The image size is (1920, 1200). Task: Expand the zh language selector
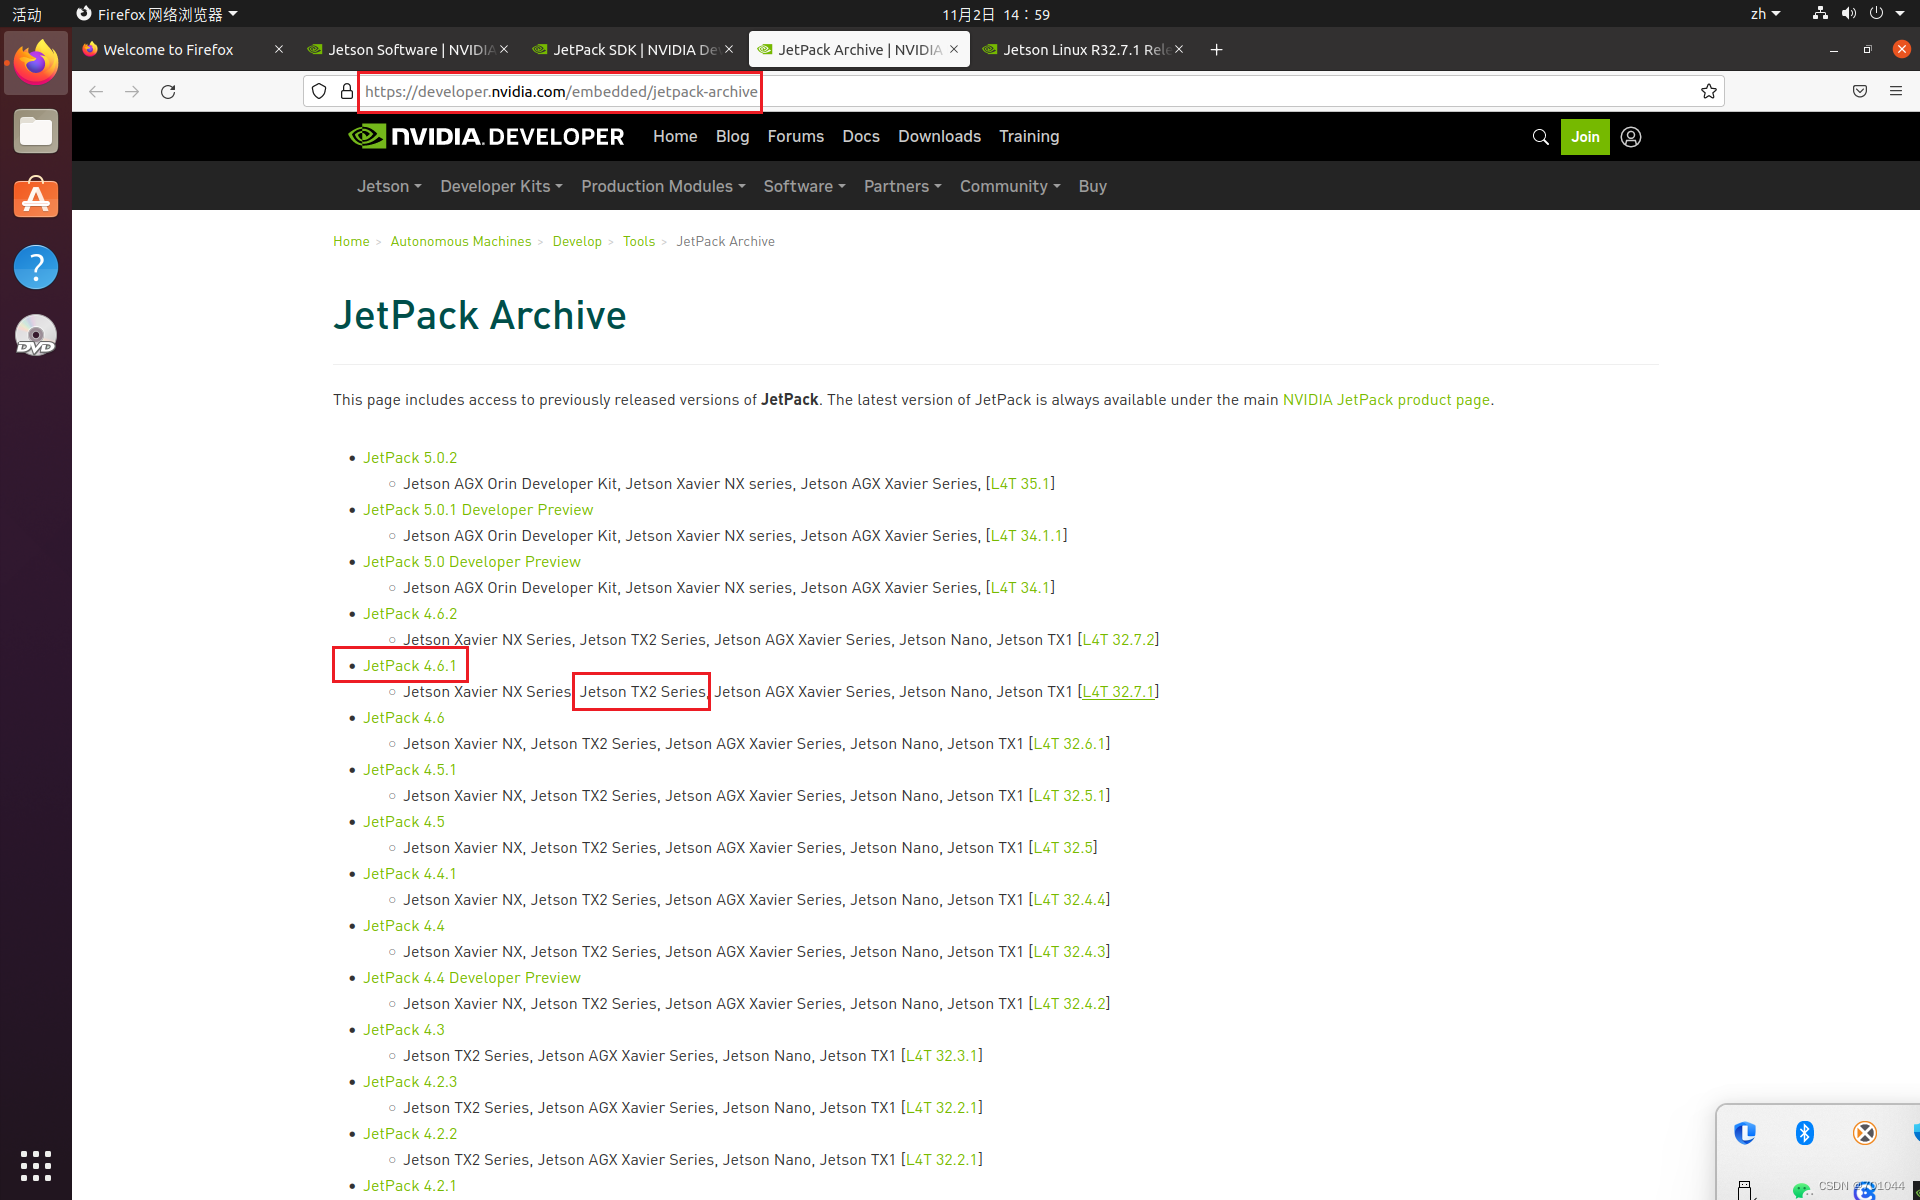[x=1765, y=13]
